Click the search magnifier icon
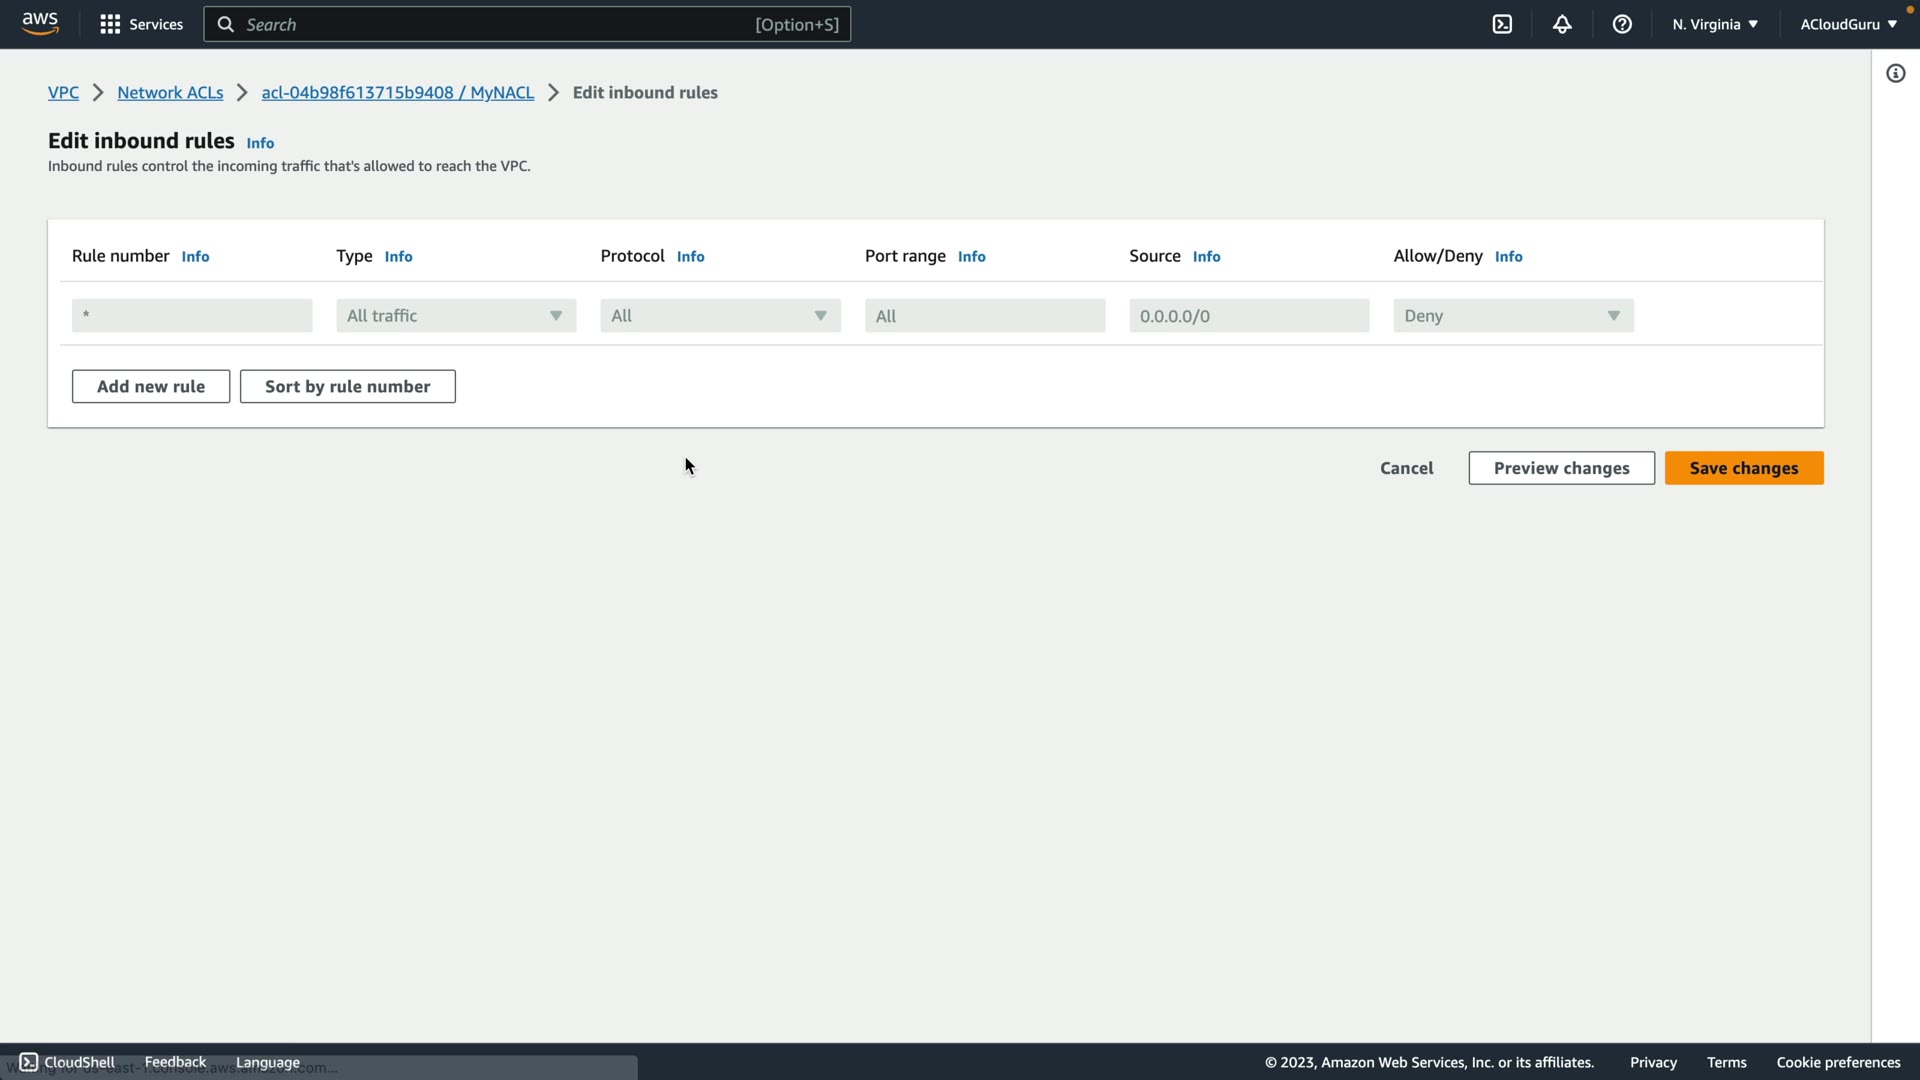The width and height of the screenshot is (1920, 1080). 226,24
